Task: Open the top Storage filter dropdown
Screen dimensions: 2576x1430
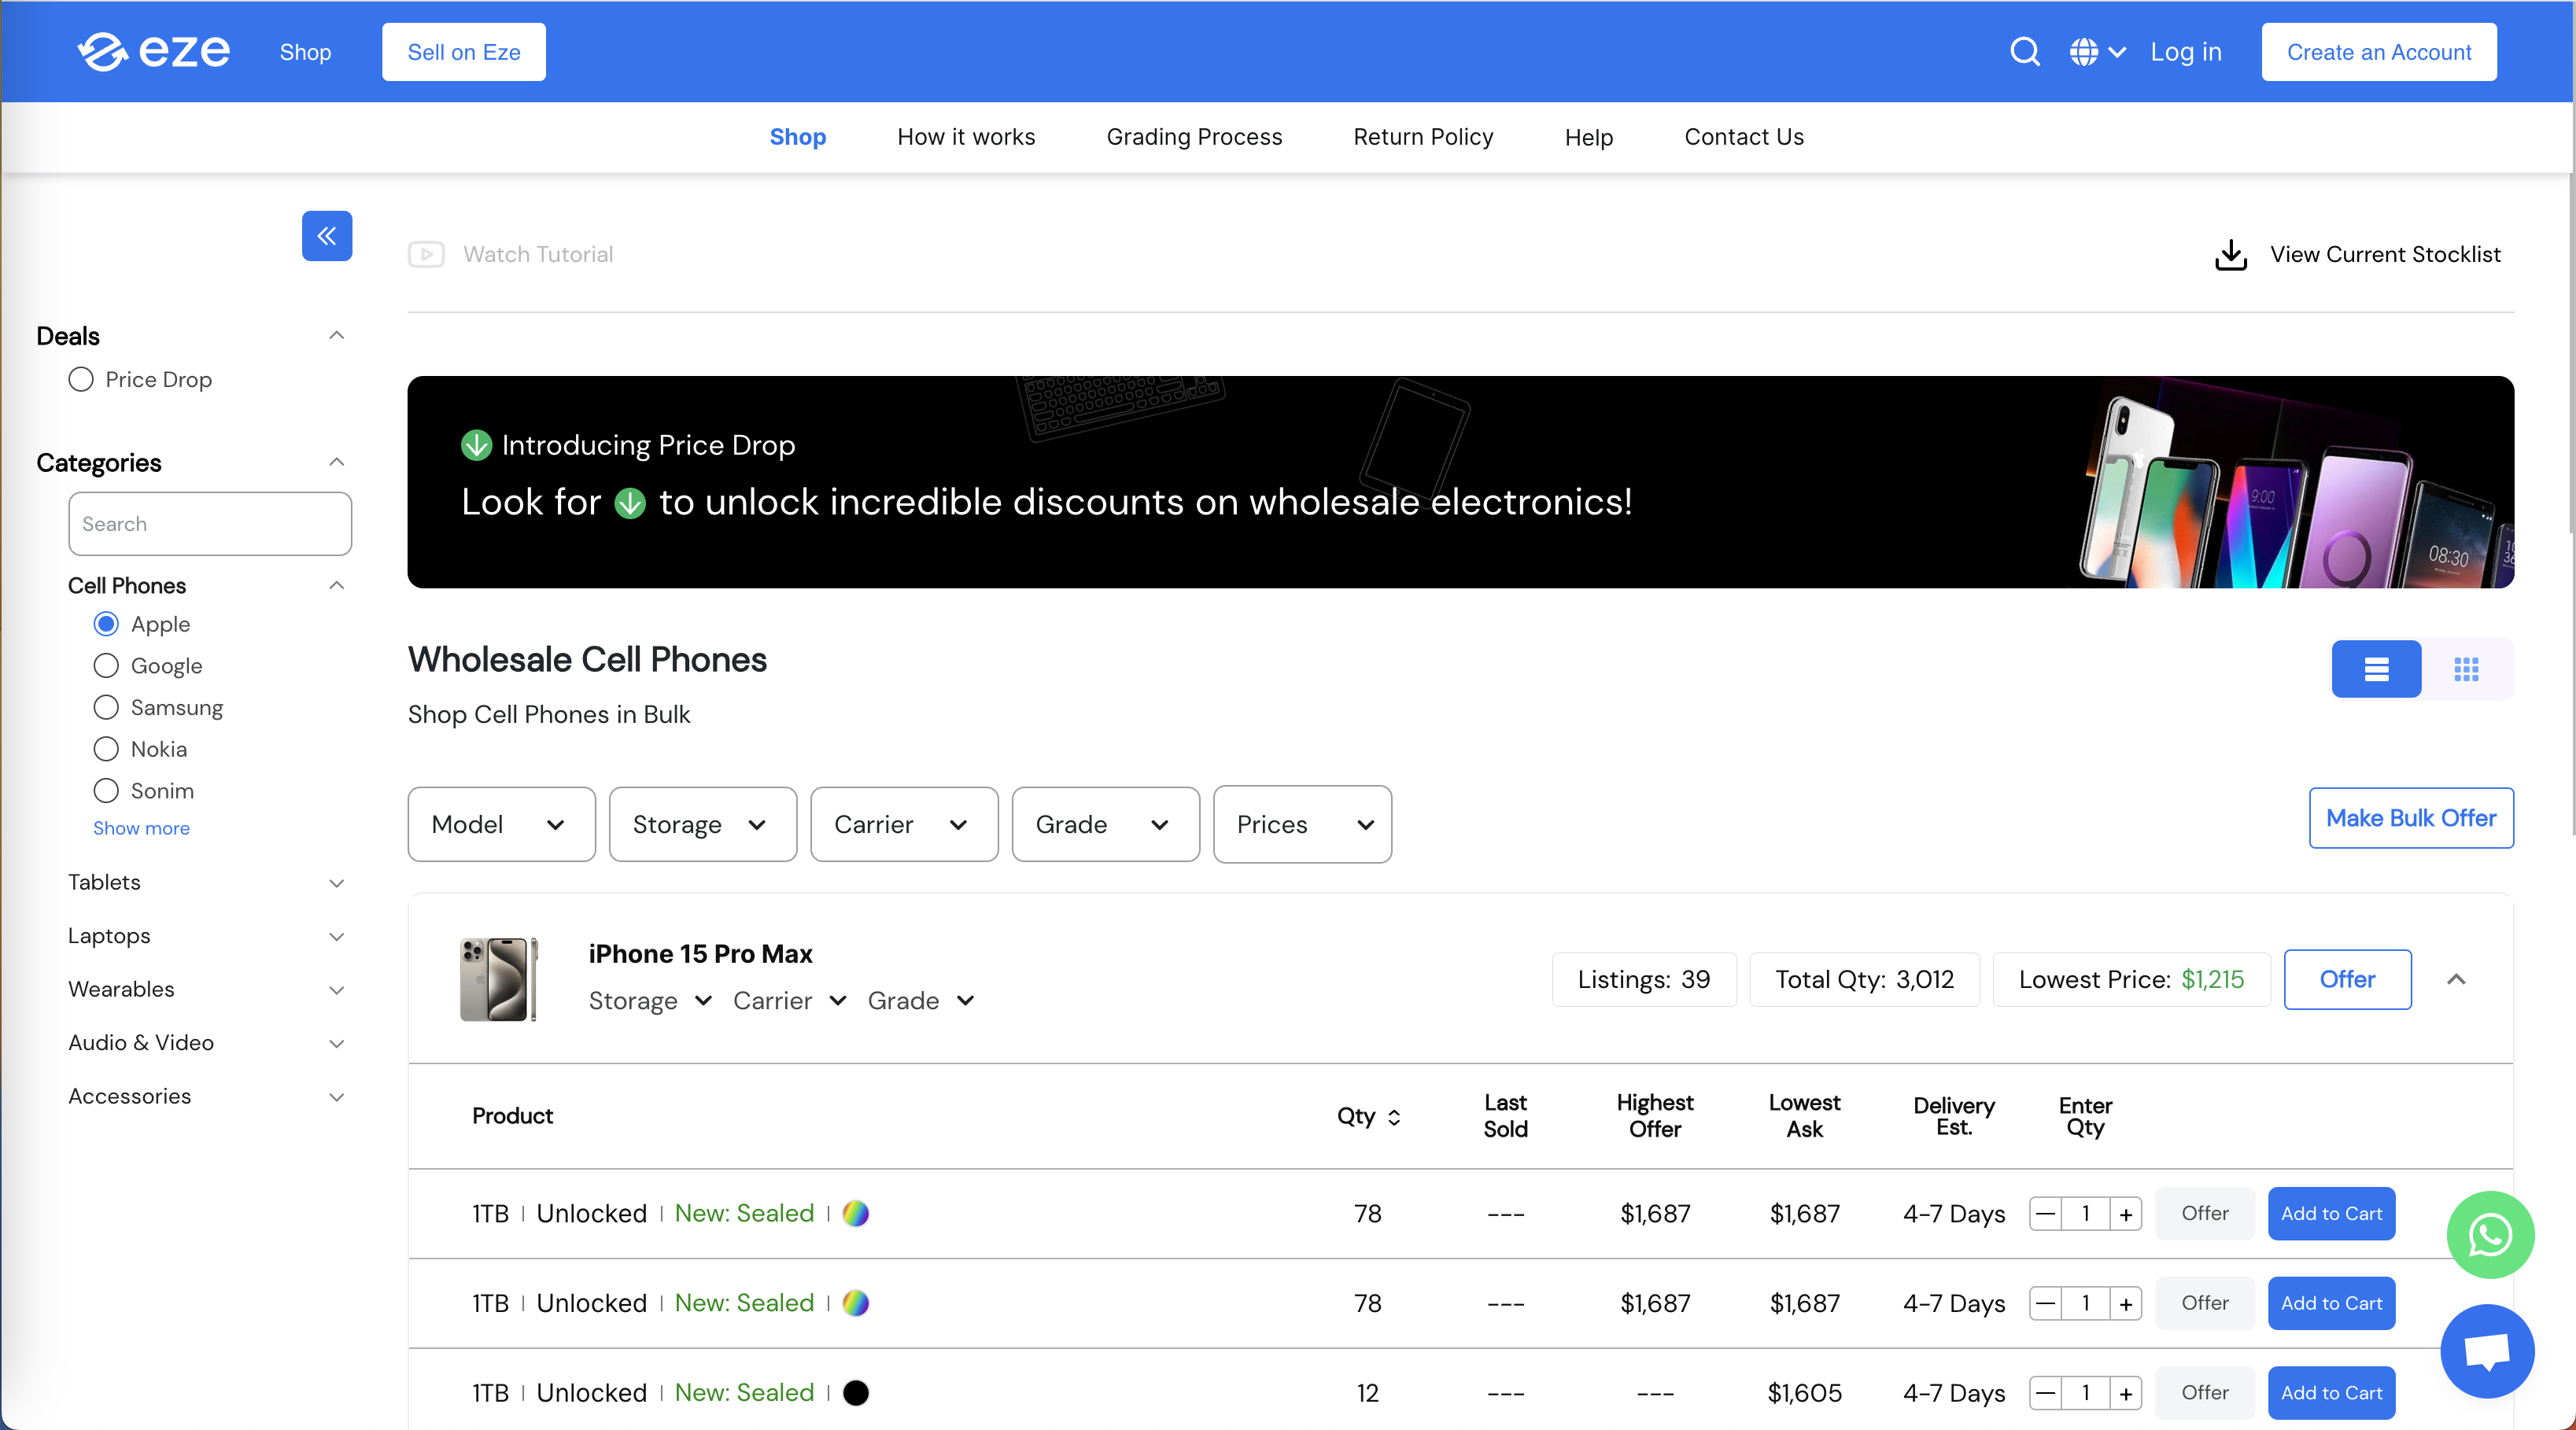Action: tap(703, 825)
